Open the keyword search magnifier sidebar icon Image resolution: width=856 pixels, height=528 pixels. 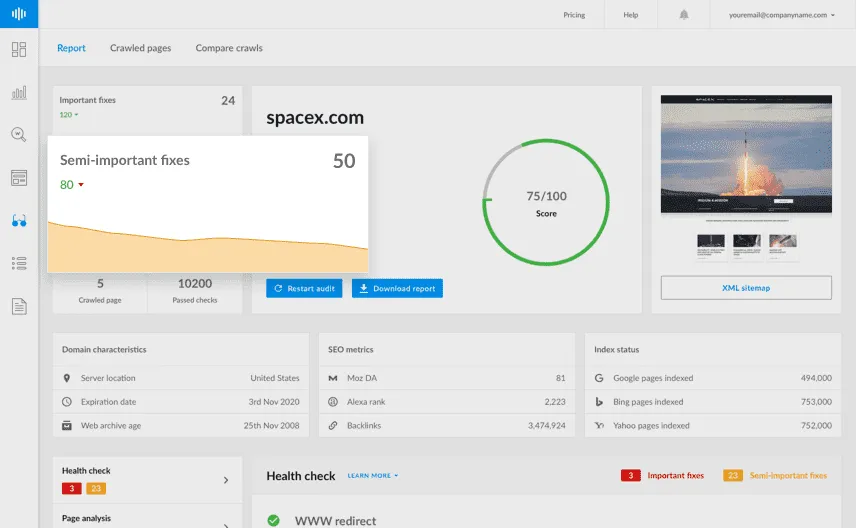pos(19,134)
